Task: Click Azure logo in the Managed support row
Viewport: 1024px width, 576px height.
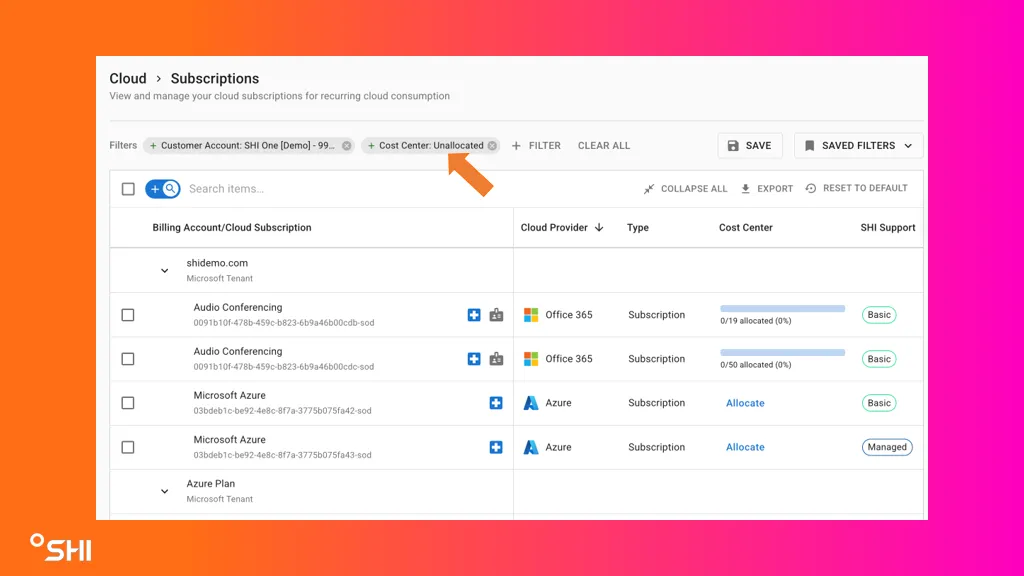Action: 531,447
